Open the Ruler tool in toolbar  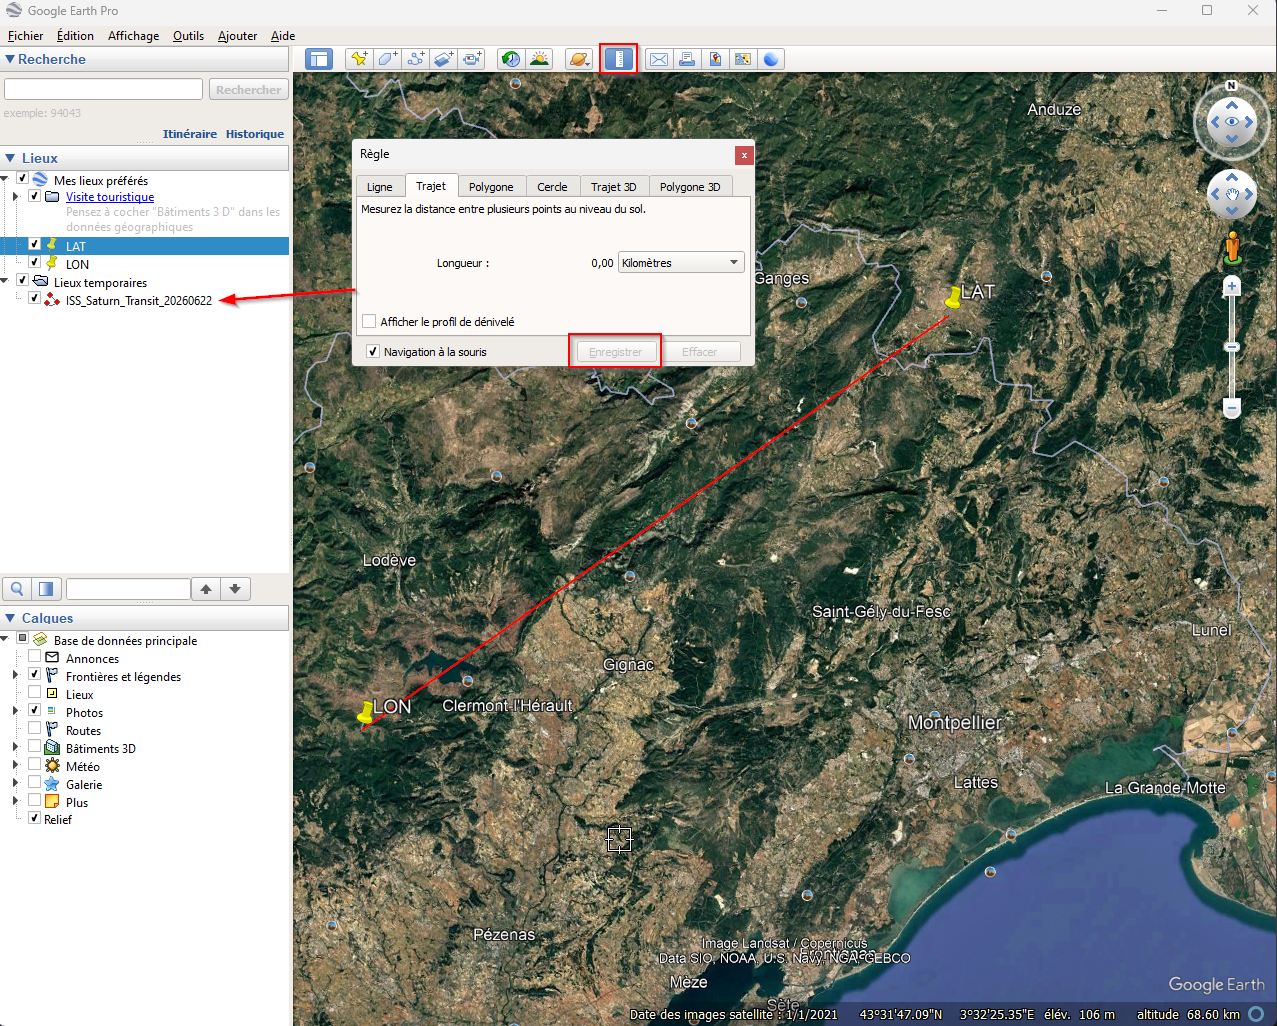tap(619, 59)
